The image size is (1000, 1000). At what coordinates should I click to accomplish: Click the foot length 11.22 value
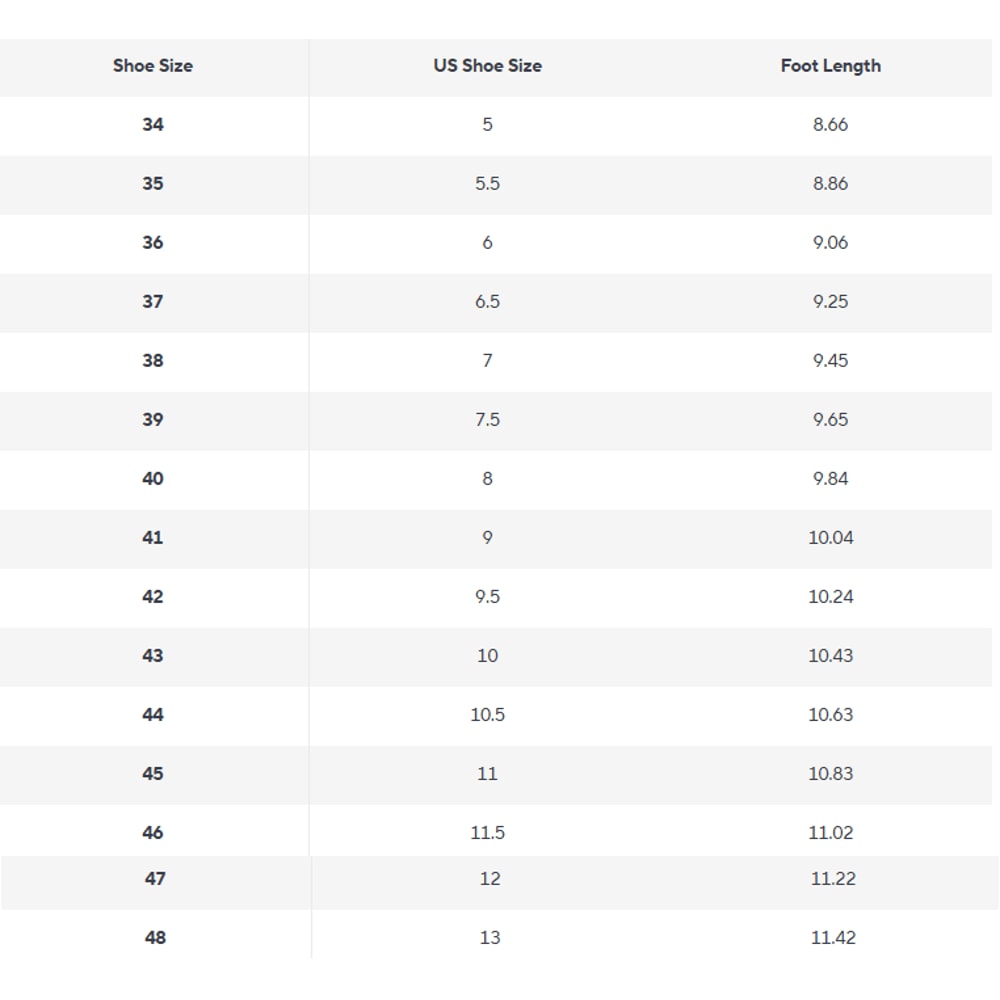pos(833,878)
